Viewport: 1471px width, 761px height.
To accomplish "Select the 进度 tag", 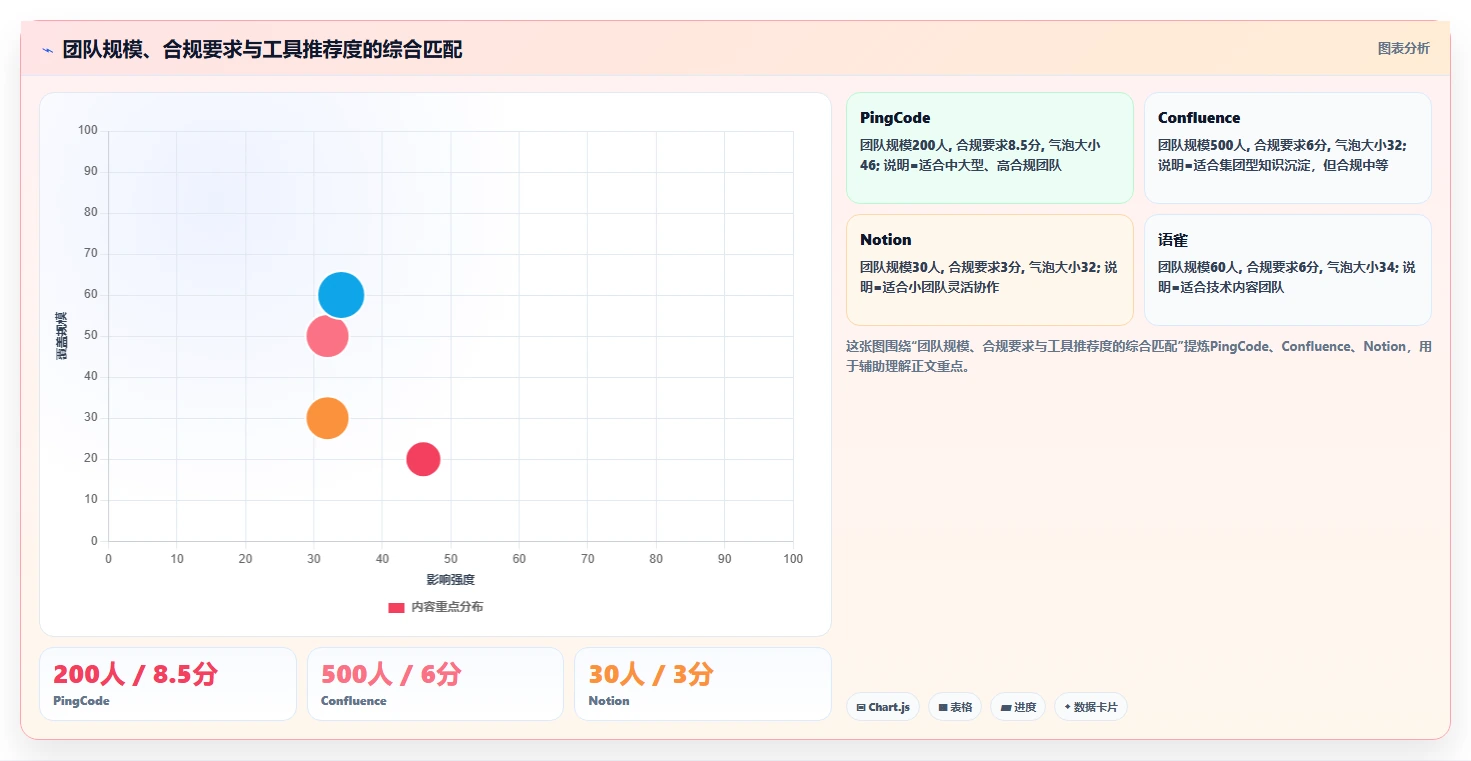I will point(1018,707).
